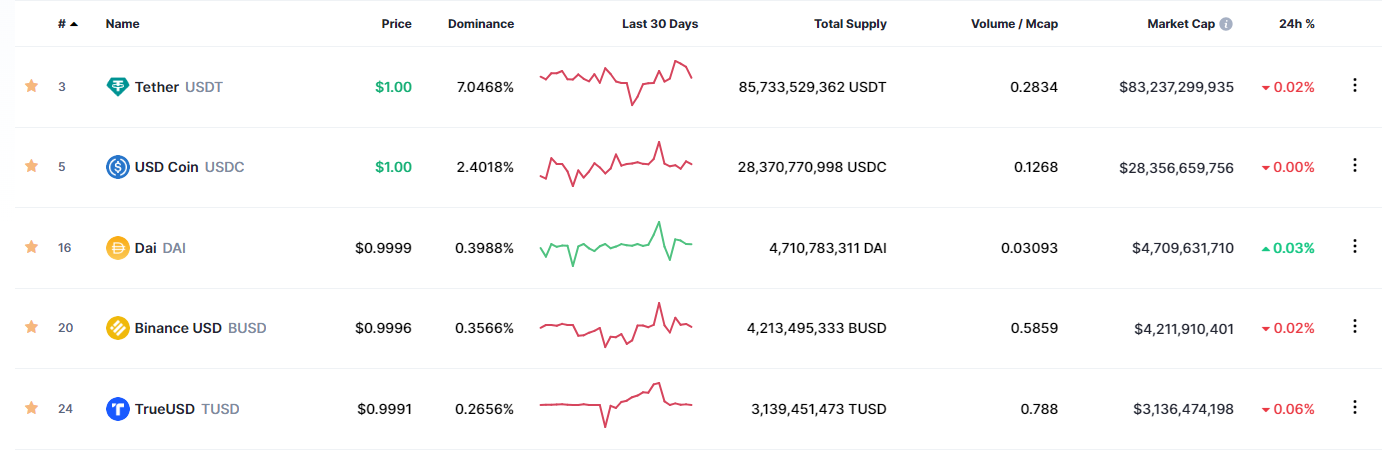Toggle watchlist star for USD Coin
This screenshot has width=1382, height=453.
click(31, 167)
